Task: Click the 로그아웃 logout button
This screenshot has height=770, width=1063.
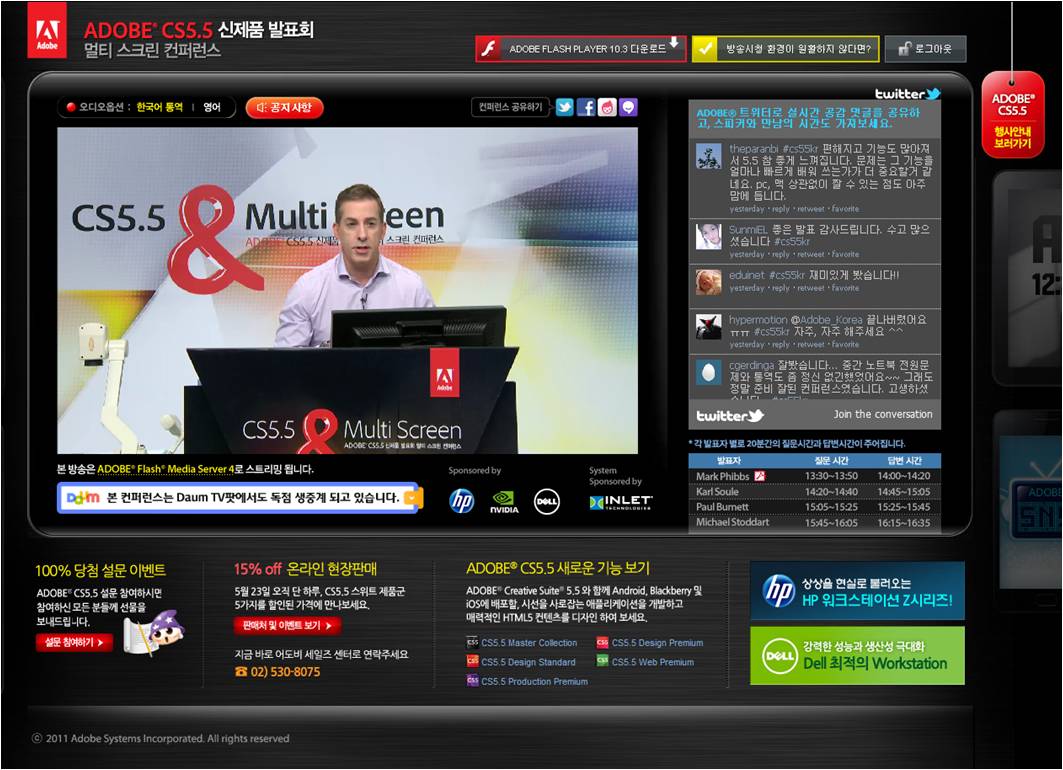Action: point(925,49)
